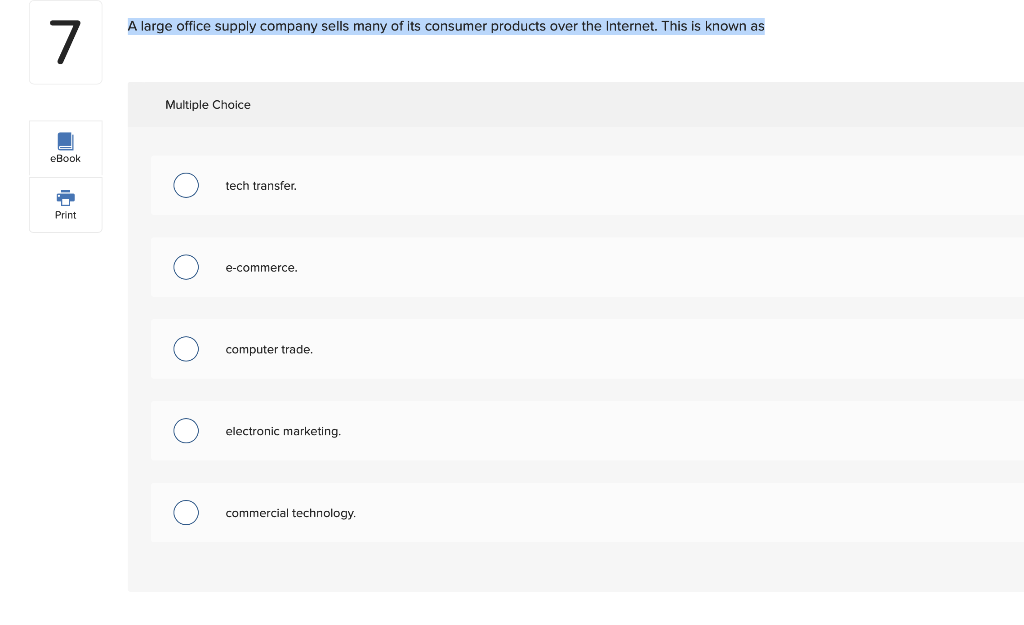Select the 'commercial technology.' radio button
The height and width of the screenshot is (625, 1024).
[186, 513]
